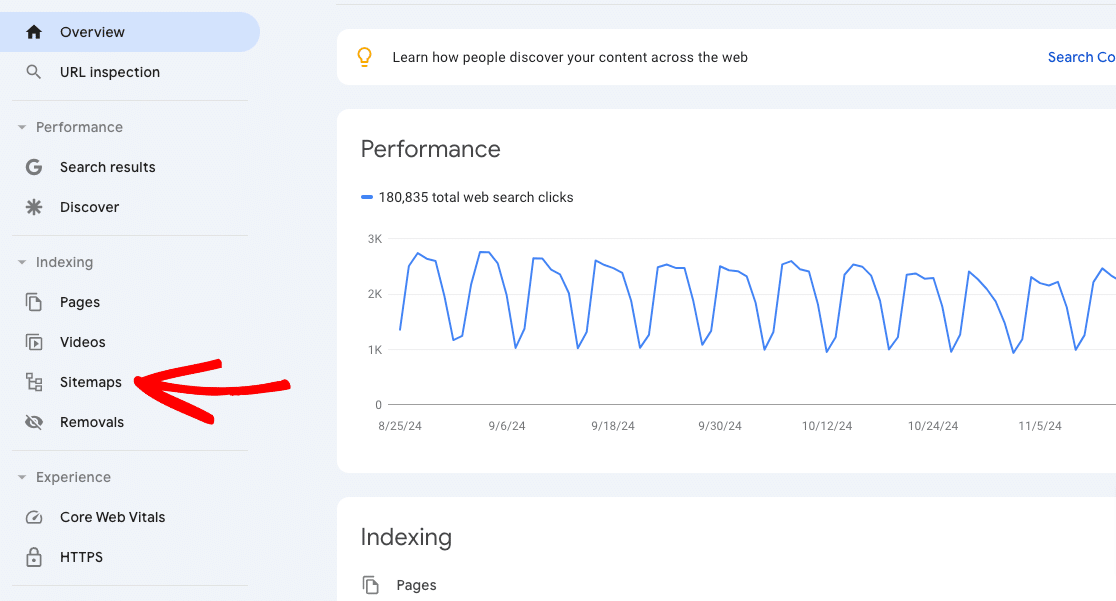Select the URL inspection magnifier icon
The image size is (1116, 601).
click(34, 71)
